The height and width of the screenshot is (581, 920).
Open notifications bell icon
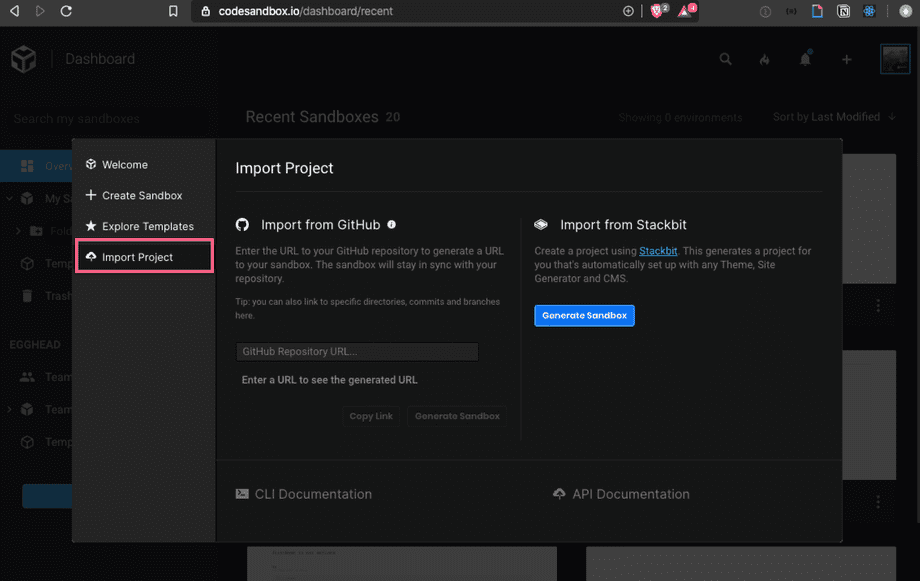tap(805, 59)
